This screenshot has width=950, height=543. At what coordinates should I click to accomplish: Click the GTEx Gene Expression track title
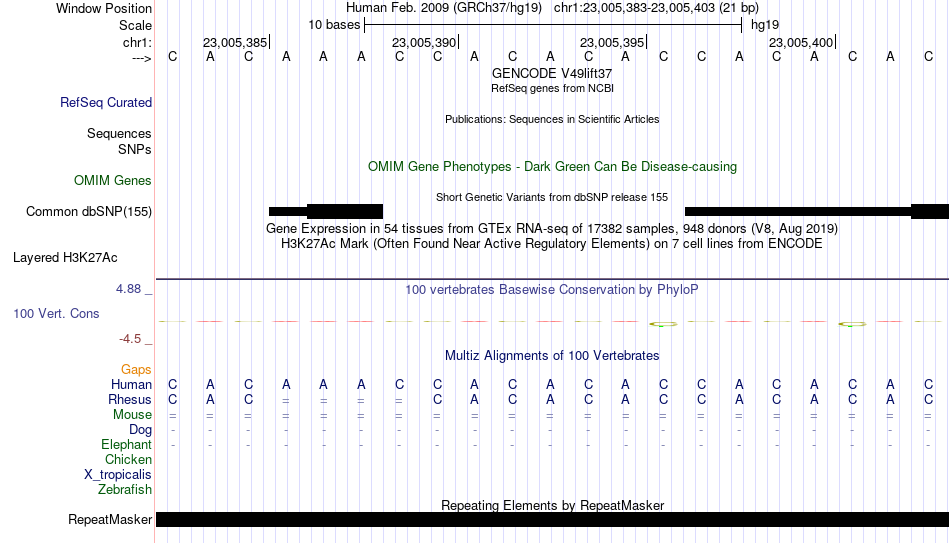click(552, 228)
